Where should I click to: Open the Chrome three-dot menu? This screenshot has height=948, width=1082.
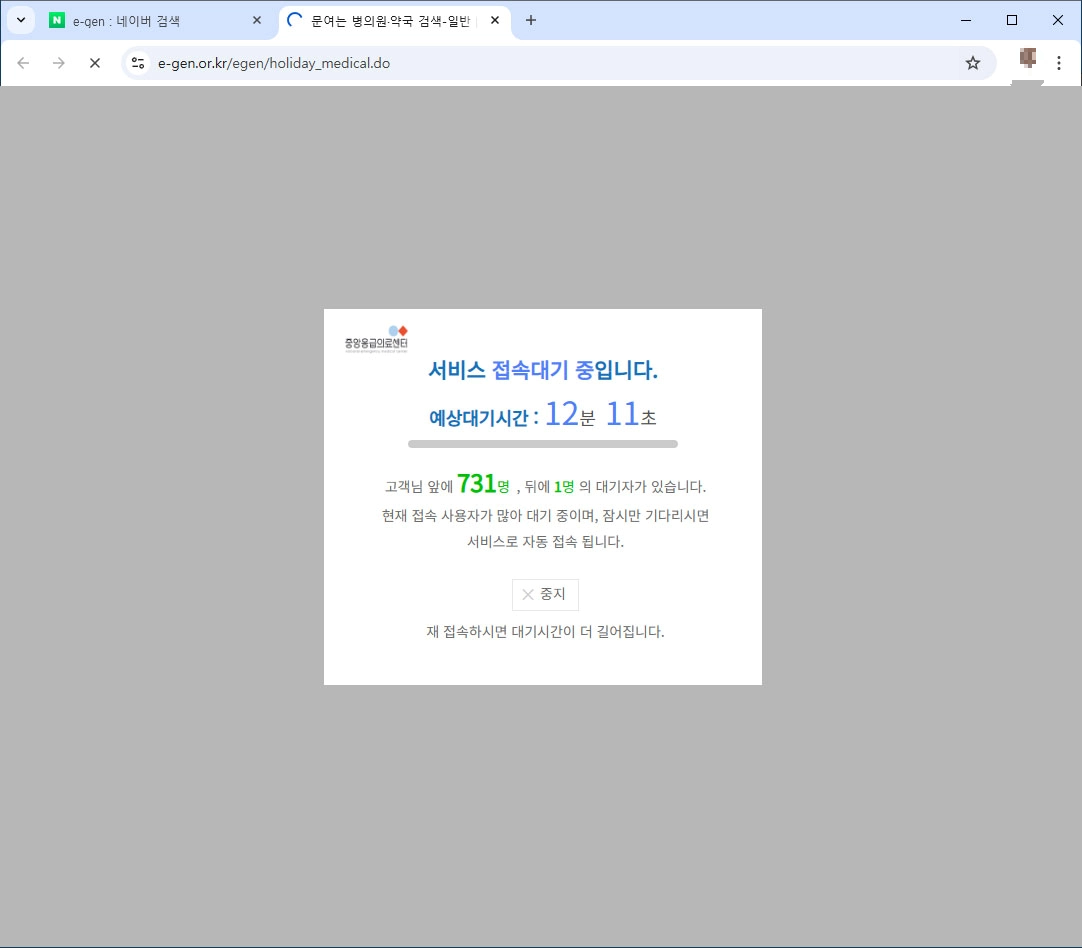(x=1059, y=62)
